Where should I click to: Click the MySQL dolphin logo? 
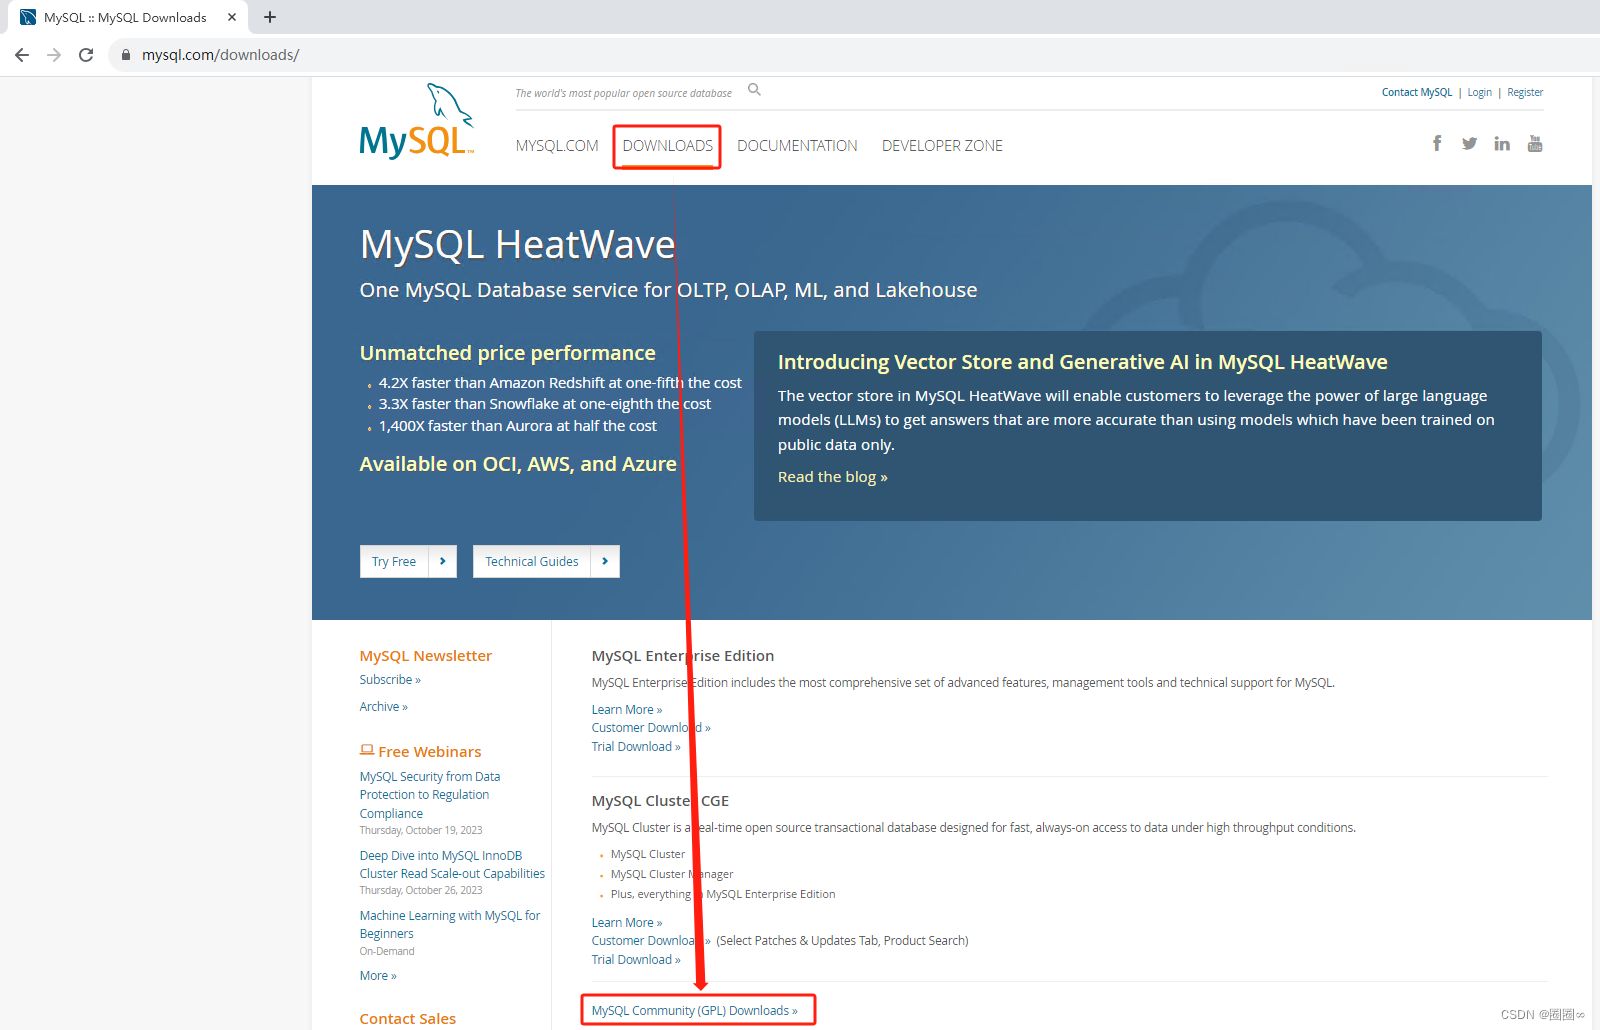416,121
